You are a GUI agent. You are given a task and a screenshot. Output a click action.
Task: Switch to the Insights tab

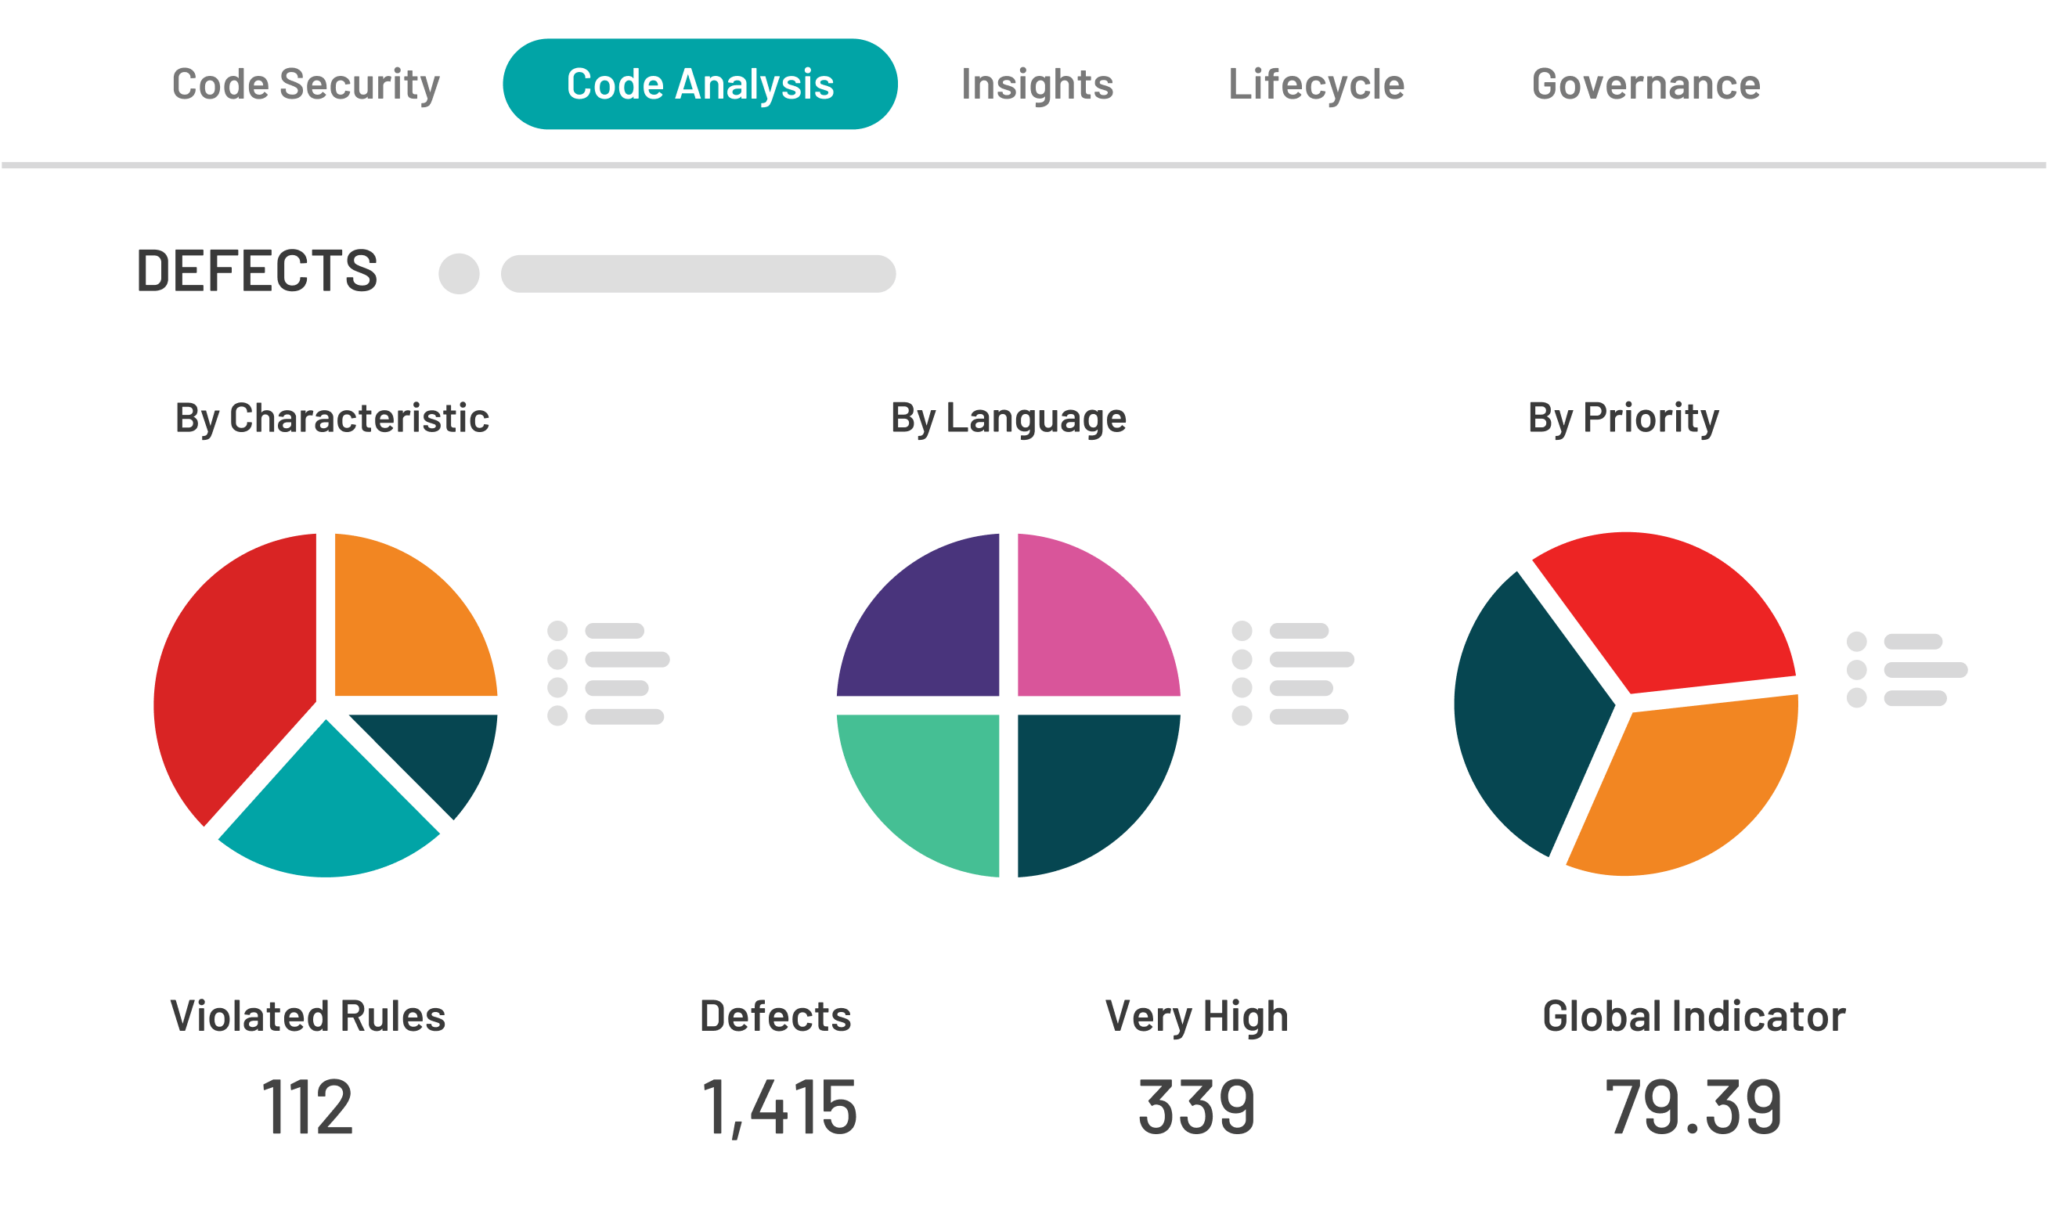(x=1037, y=84)
